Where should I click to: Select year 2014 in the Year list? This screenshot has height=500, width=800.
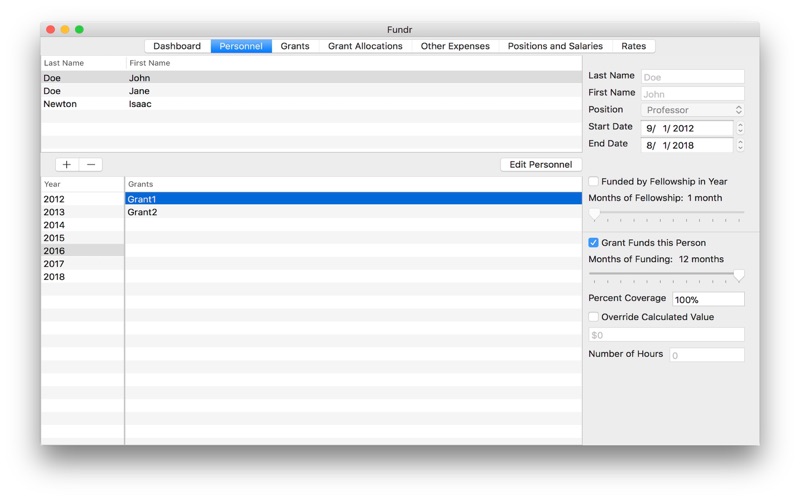(83, 225)
